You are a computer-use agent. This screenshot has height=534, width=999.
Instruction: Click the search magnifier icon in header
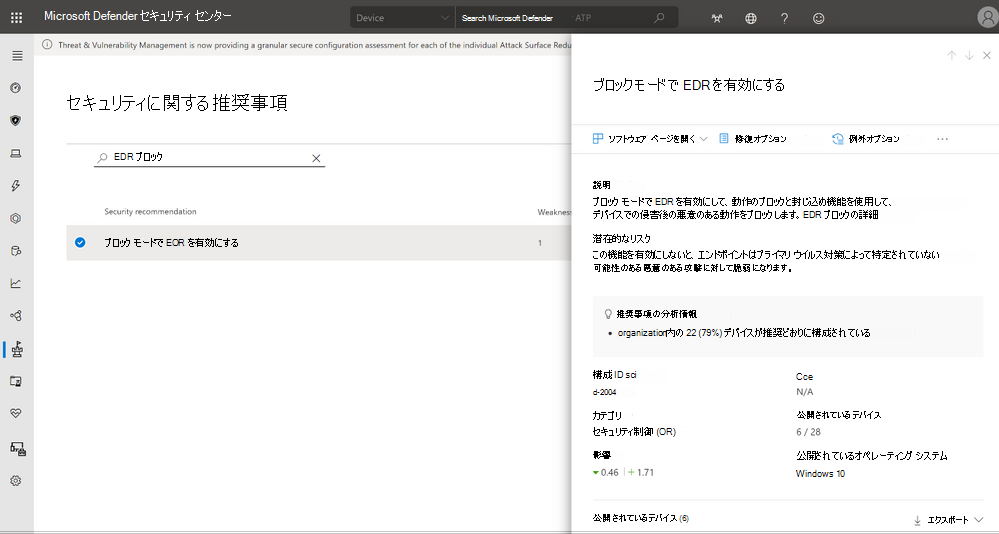coord(659,18)
